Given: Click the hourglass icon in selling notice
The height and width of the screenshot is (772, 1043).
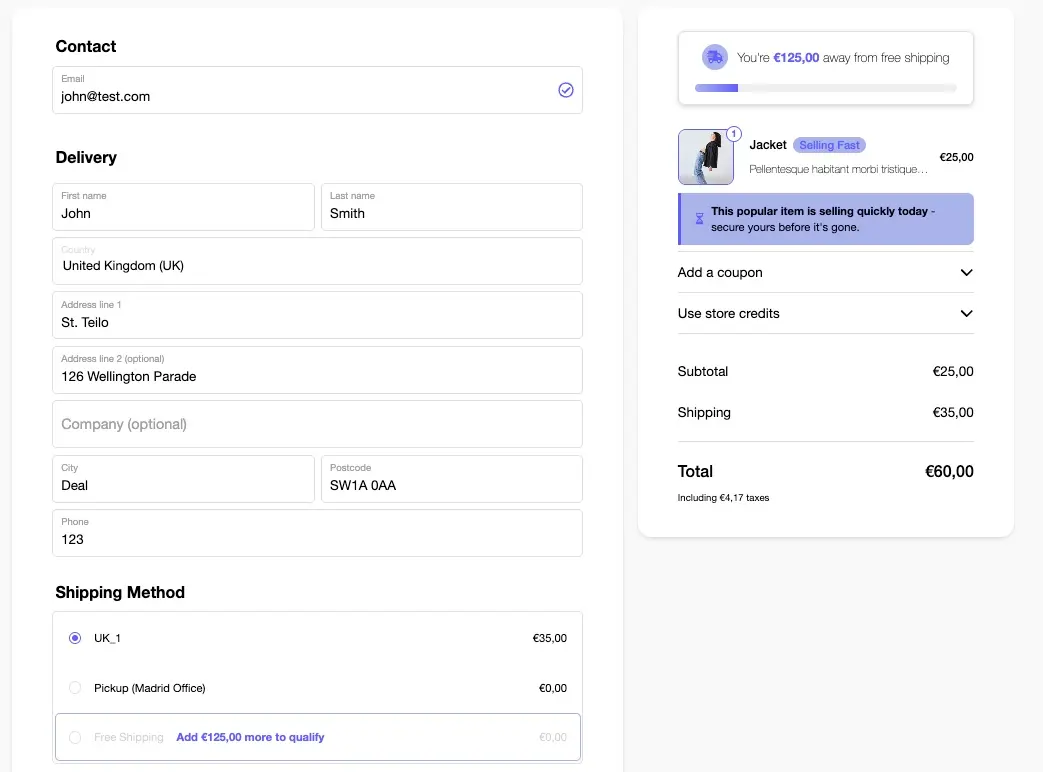Looking at the screenshot, I should tap(698, 219).
